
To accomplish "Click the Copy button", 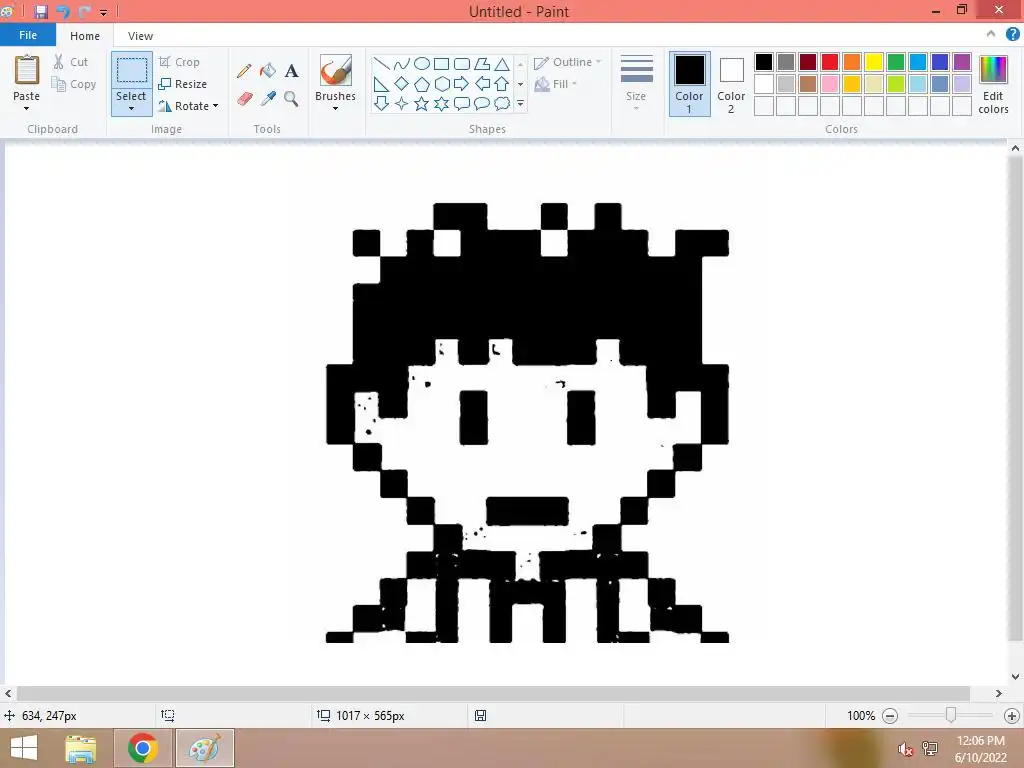I will (x=74, y=84).
